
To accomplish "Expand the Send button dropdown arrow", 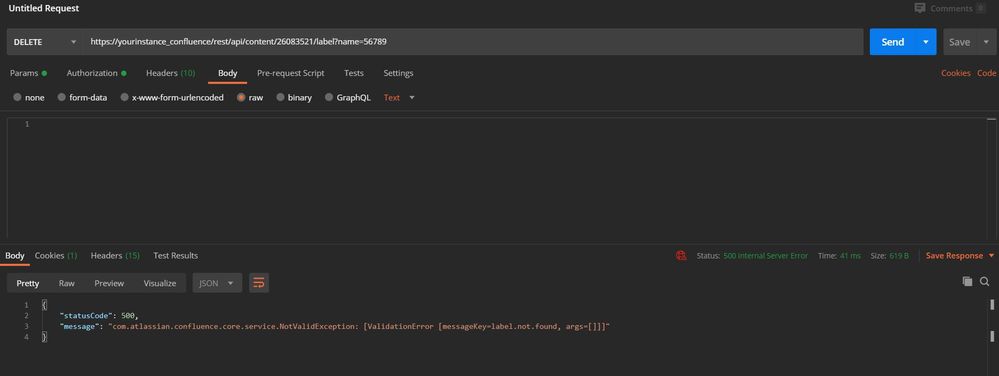I will point(925,42).
